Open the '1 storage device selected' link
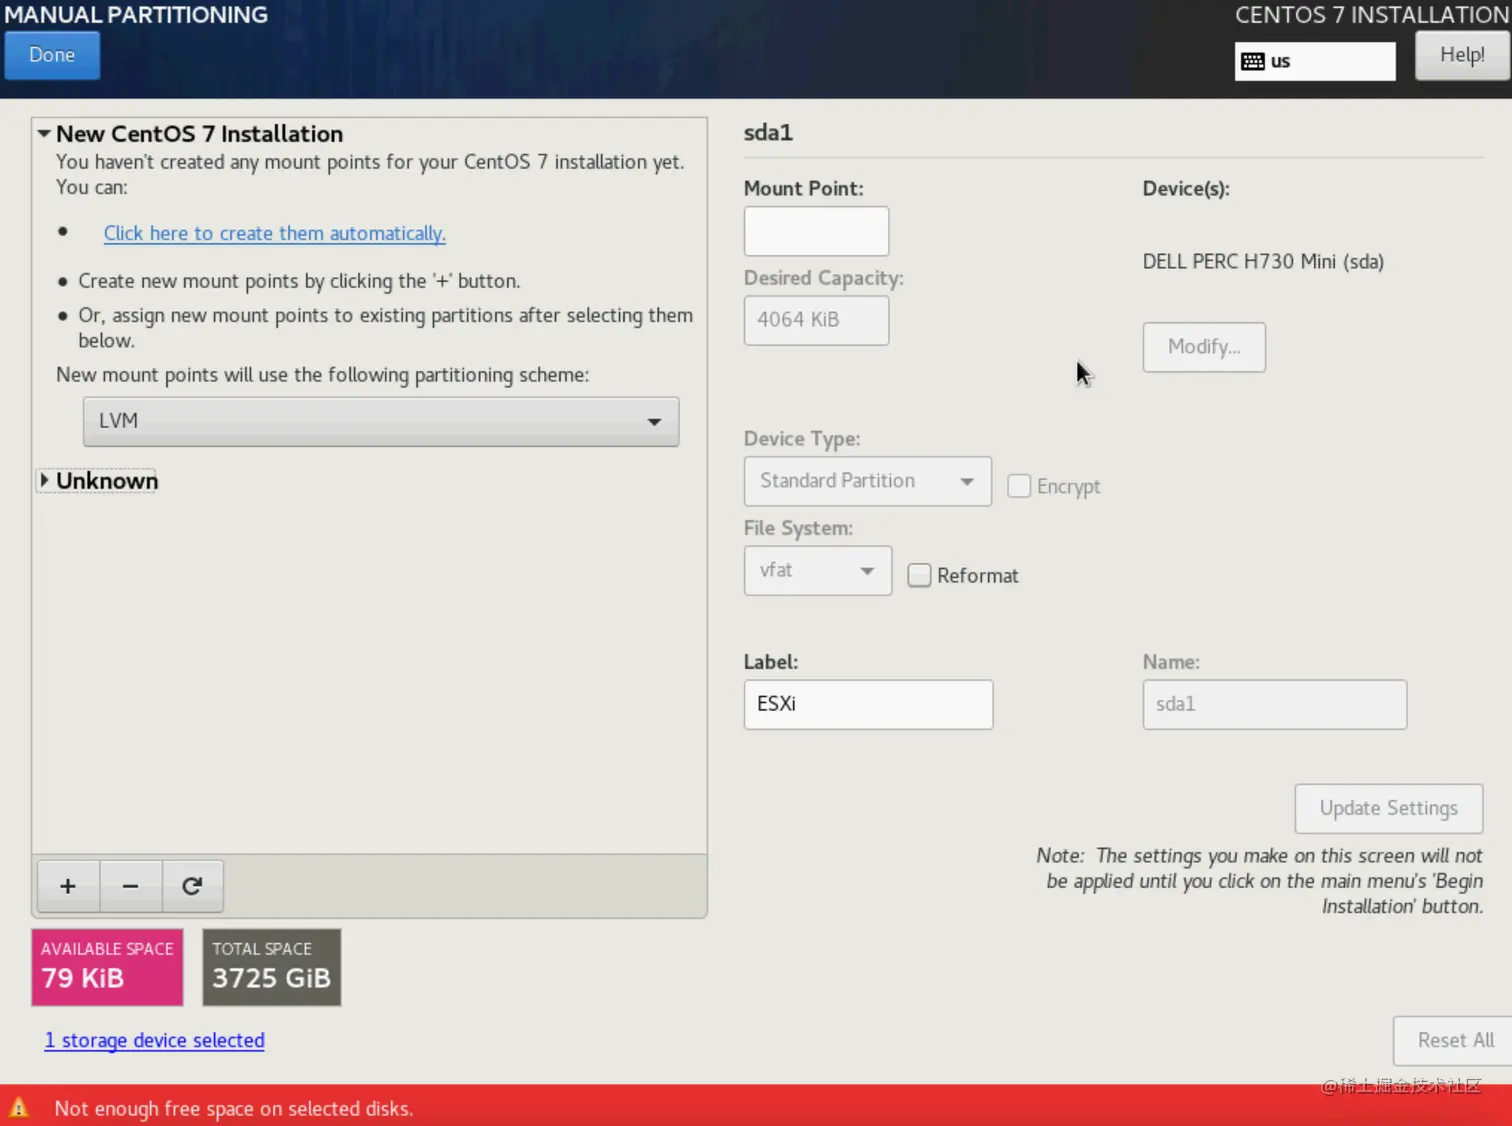 click(x=155, y=1040)
